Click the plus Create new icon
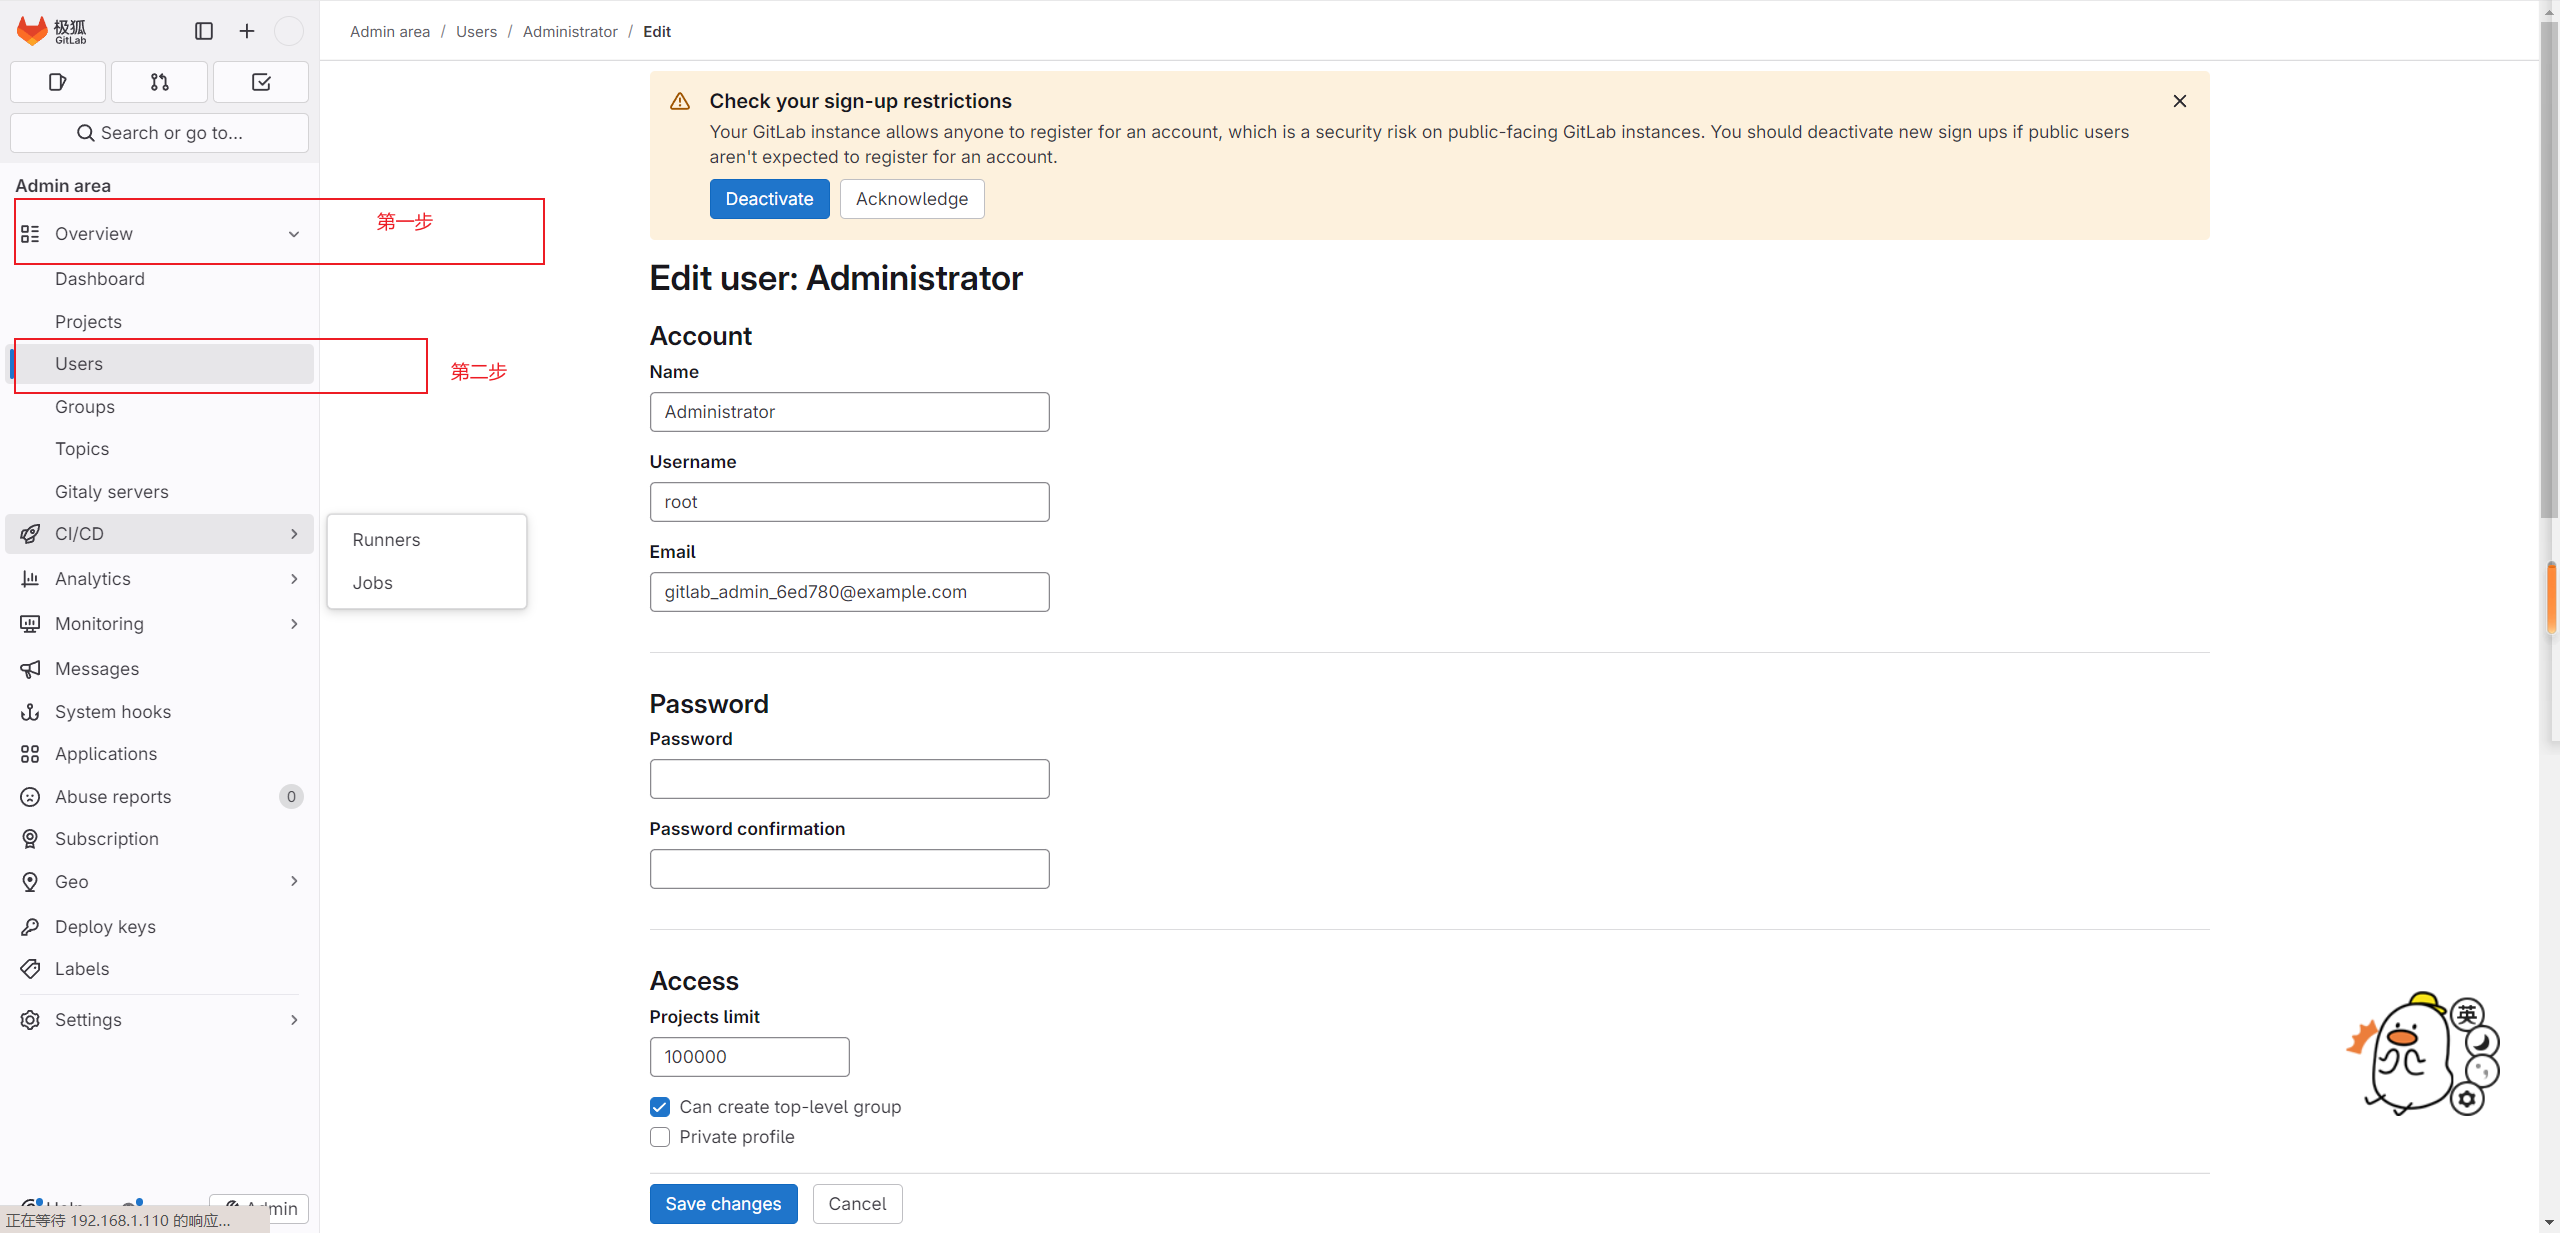Viewport: 2560px width, 1233px height. [247, 31]
